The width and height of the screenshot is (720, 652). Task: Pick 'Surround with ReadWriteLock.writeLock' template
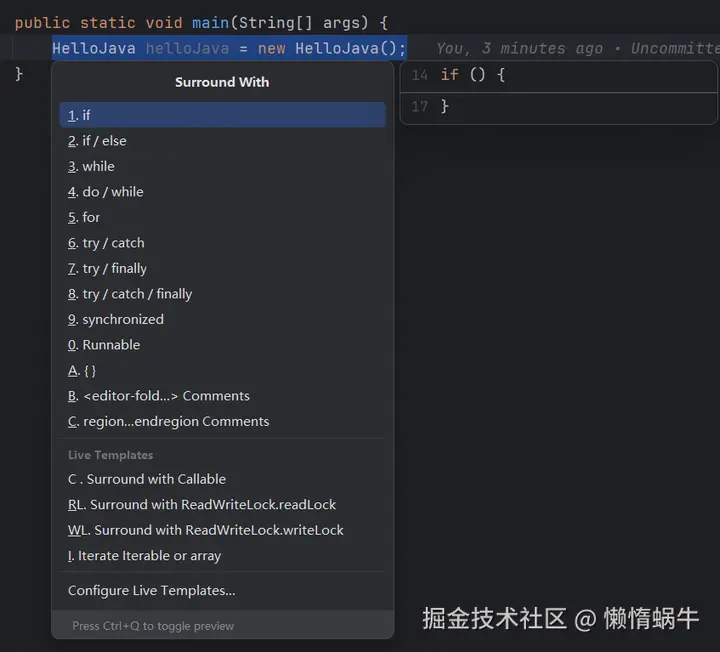pos(222,530)
